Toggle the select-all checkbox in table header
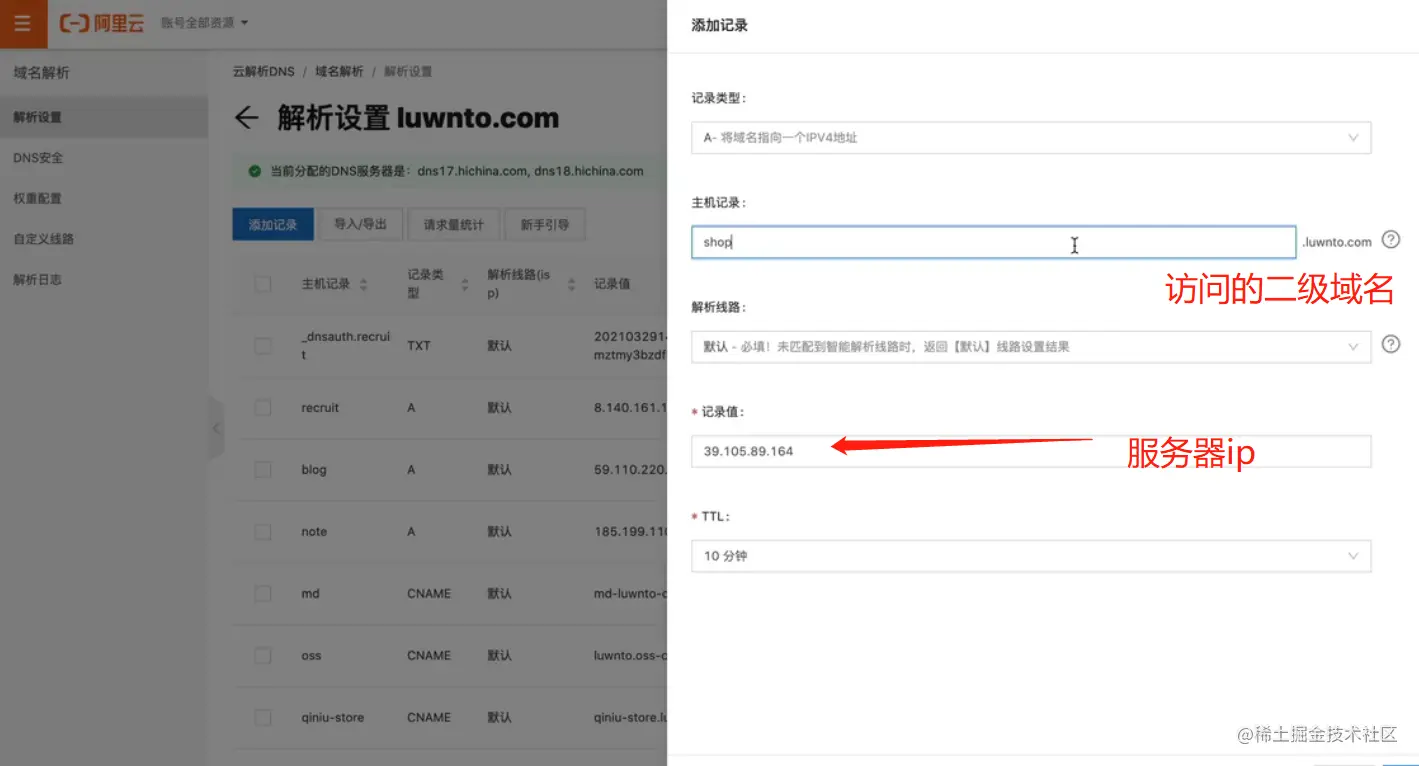Screen dimensions: 1419x766 click(263, 284)
